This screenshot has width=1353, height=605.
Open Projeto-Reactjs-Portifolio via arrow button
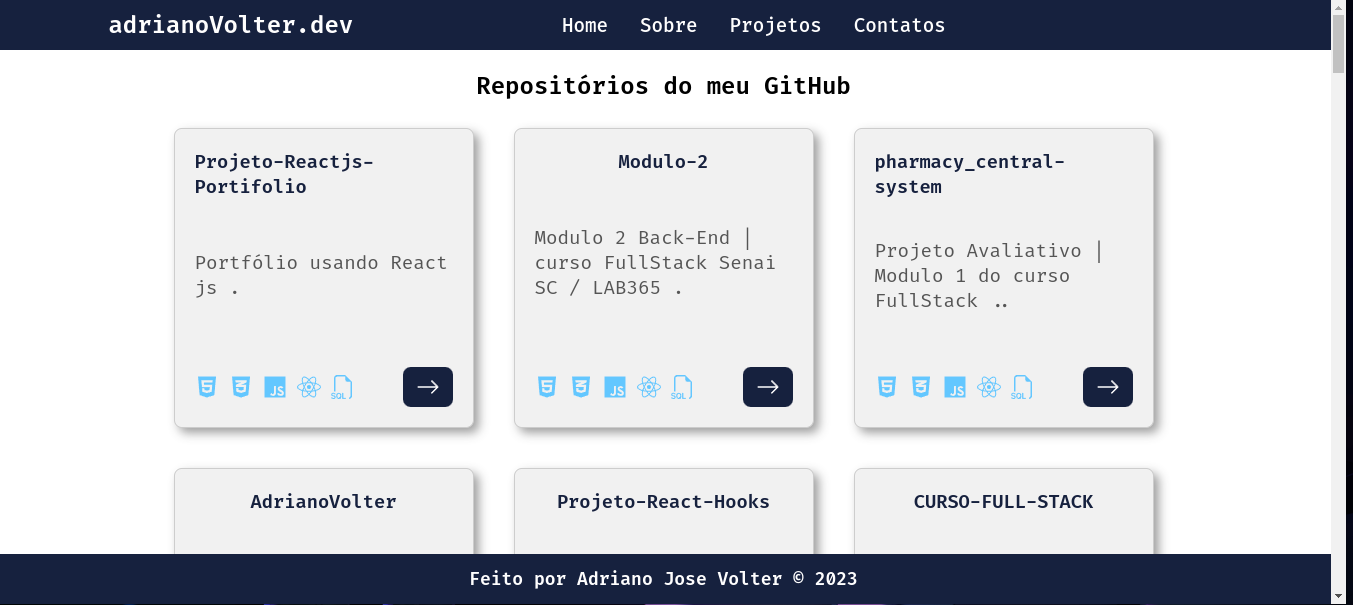click(428, 387)
